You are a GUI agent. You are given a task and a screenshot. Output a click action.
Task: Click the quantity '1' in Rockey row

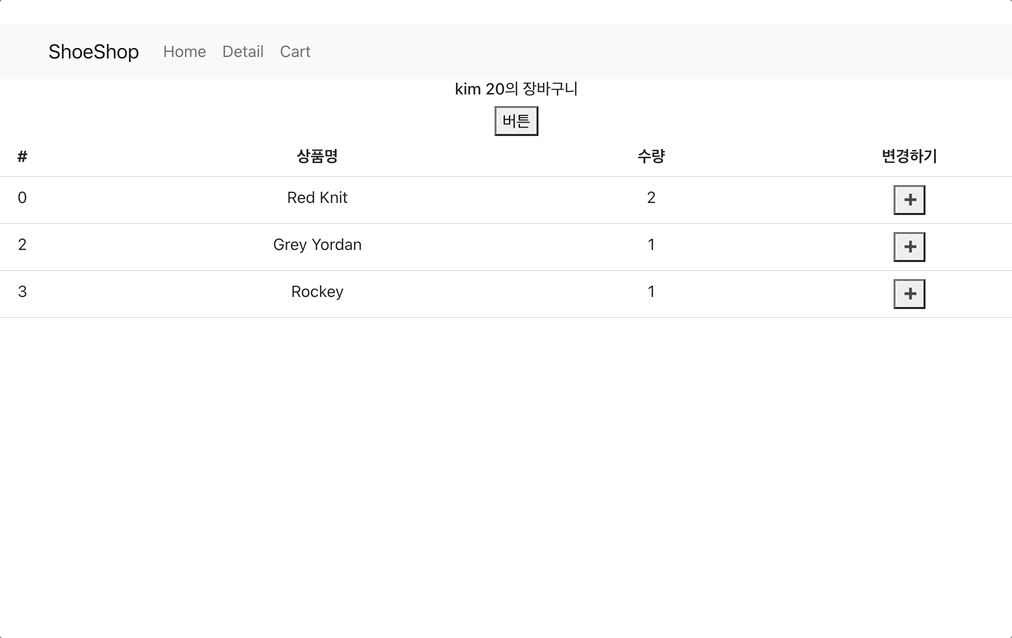(x=651, y=292)
